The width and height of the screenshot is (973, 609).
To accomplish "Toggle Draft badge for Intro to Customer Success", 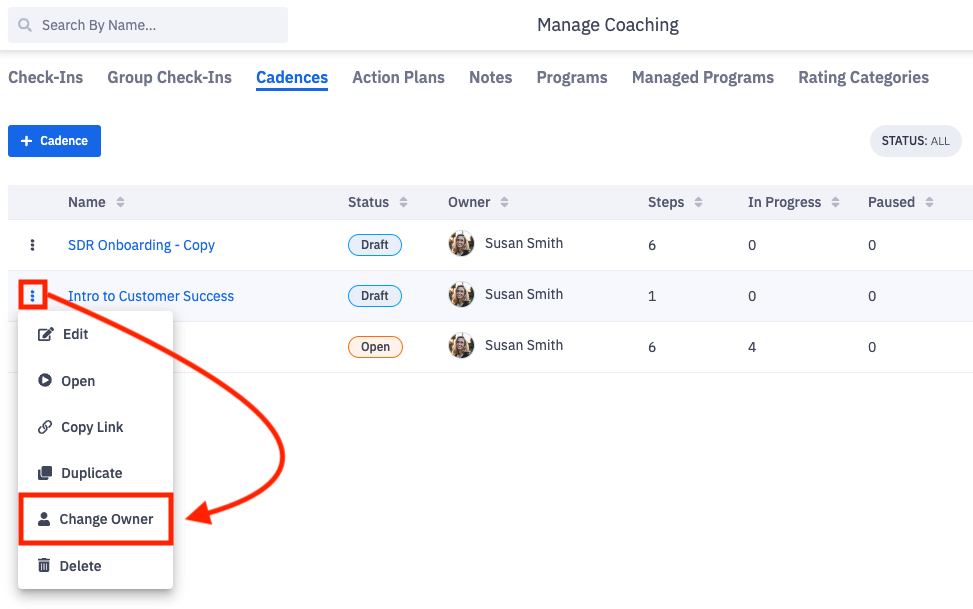I will pos(374,295).
